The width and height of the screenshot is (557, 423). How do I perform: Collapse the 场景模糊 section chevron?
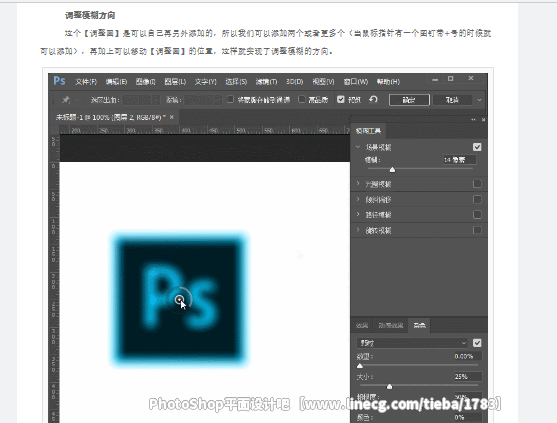click(x=358, y=147)
